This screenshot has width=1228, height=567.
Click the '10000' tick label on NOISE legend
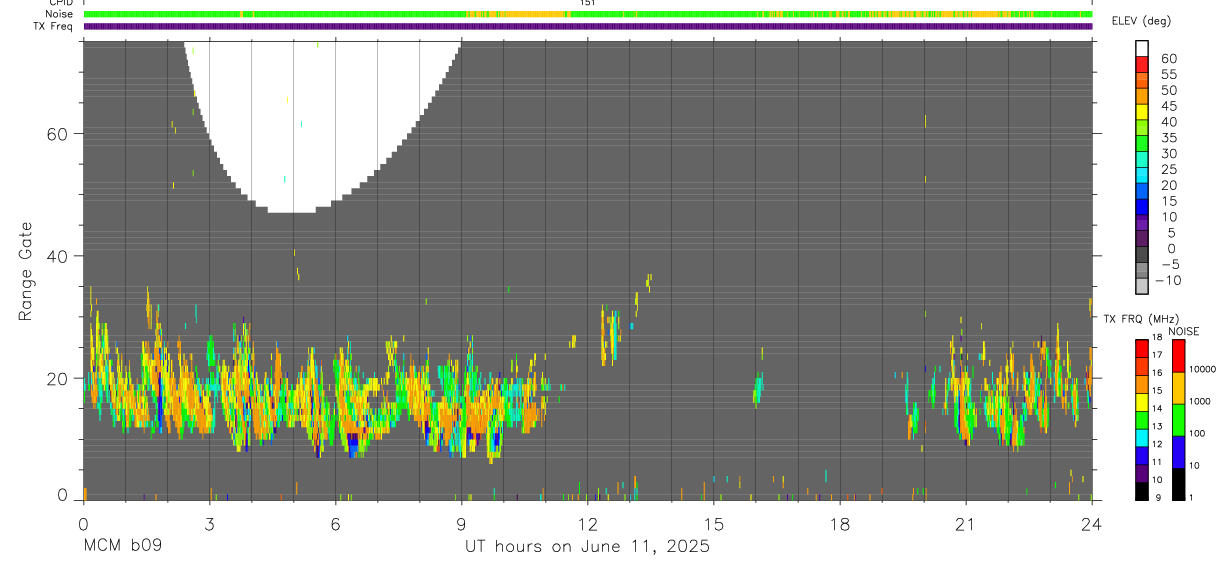pyautogui.click(x=1203, y=369)
